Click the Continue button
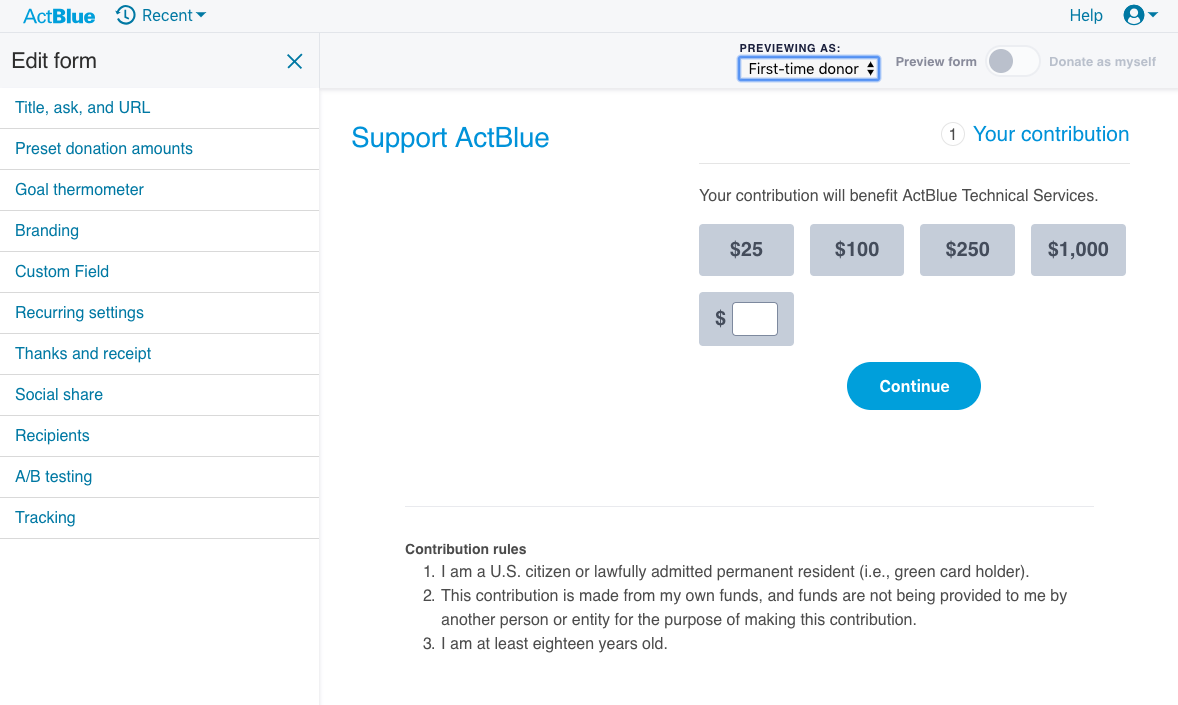 (914, 386)
